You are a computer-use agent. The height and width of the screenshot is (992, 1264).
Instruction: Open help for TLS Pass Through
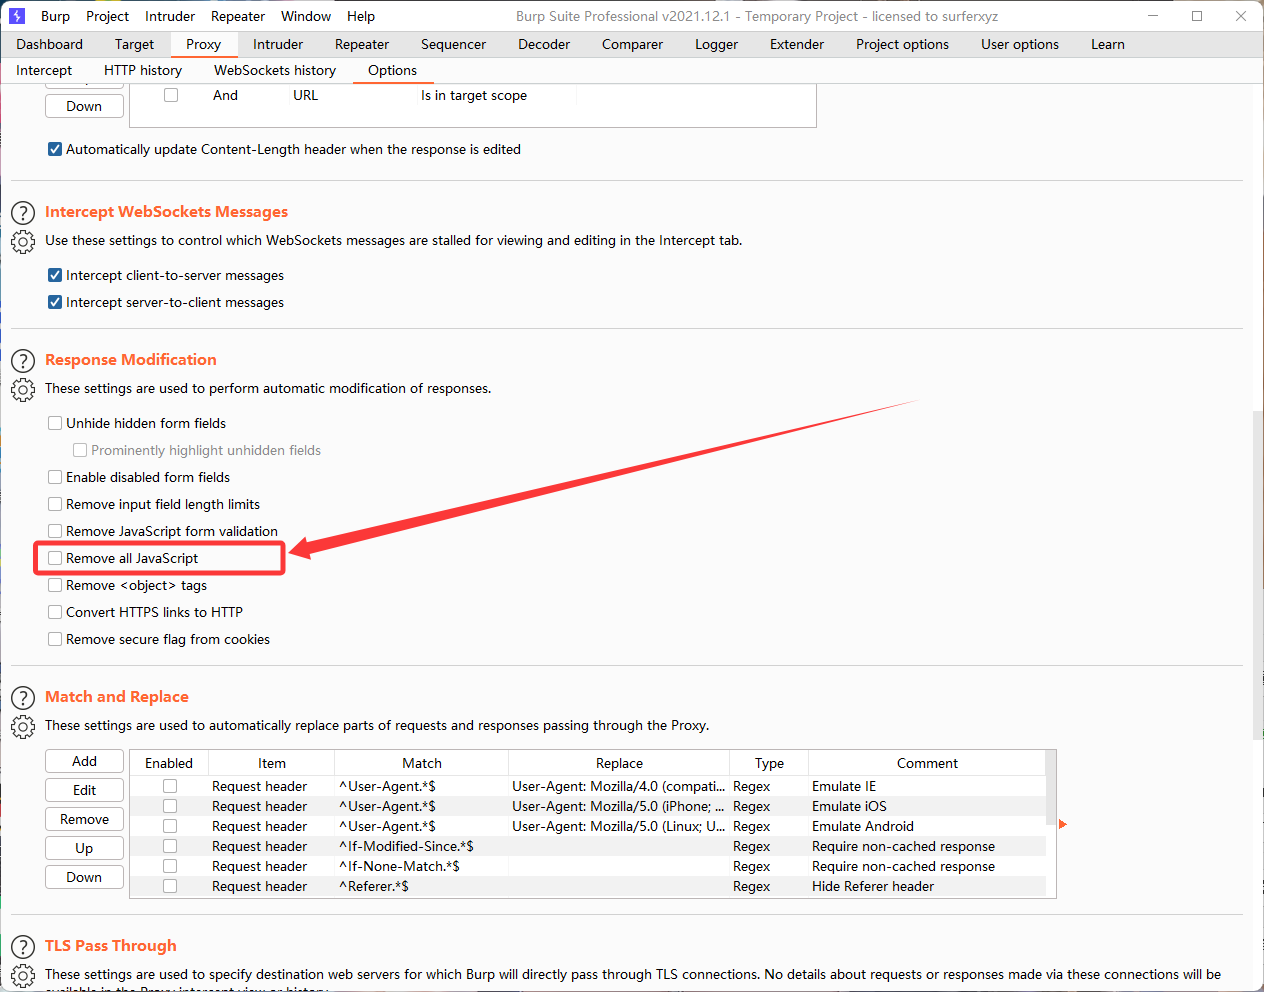pos(23,947)
